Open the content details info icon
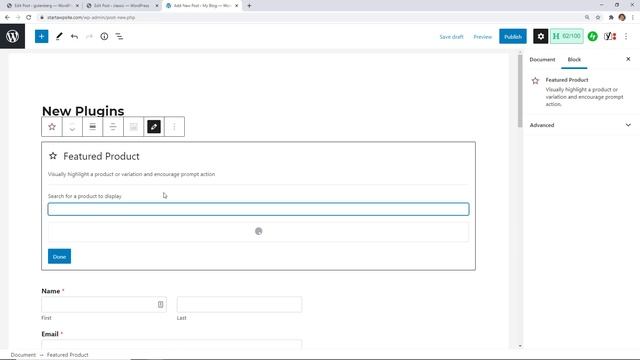This screenshot has width=640, height=360. [104, 36]
